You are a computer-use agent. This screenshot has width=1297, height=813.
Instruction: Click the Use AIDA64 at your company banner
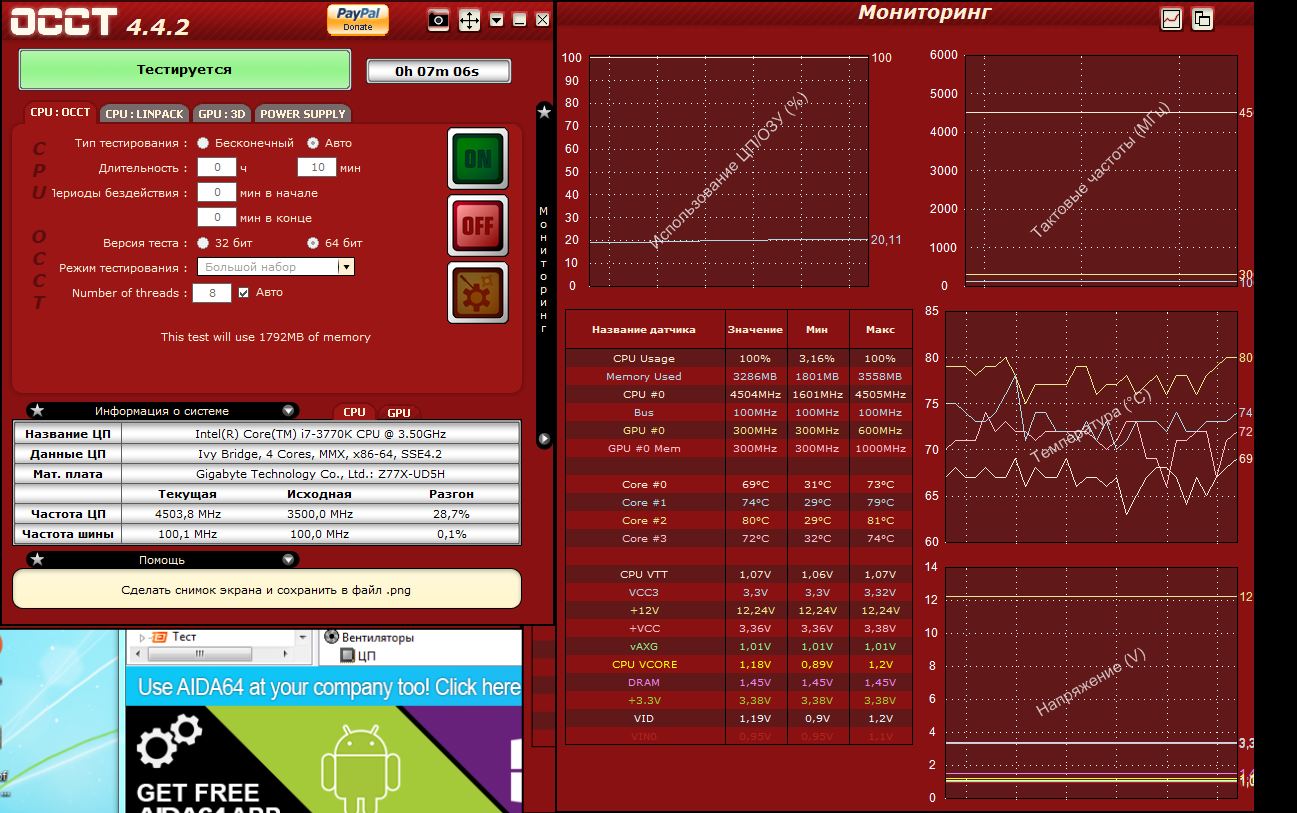click(x=323, y=687)
